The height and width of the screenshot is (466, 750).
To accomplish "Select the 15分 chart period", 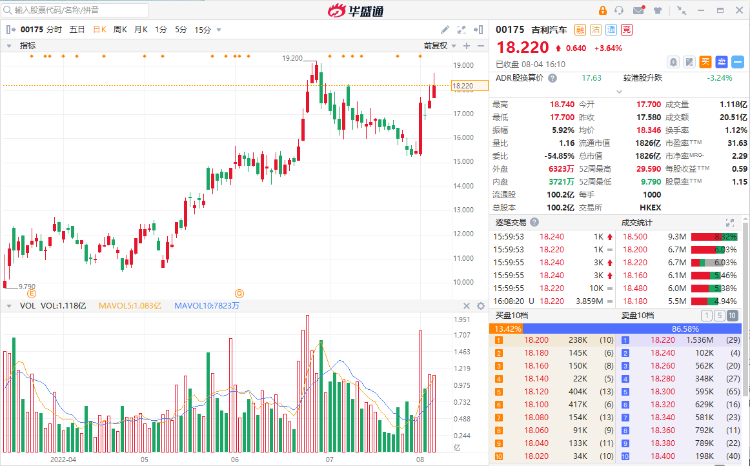I will click(202, 30).
